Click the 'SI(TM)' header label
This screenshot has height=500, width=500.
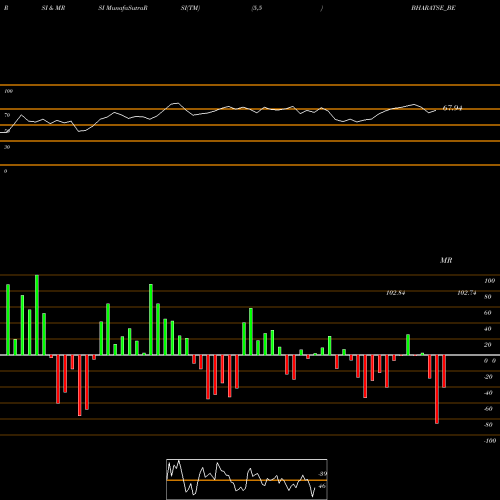pyautogui.click(x=190, y=8)
